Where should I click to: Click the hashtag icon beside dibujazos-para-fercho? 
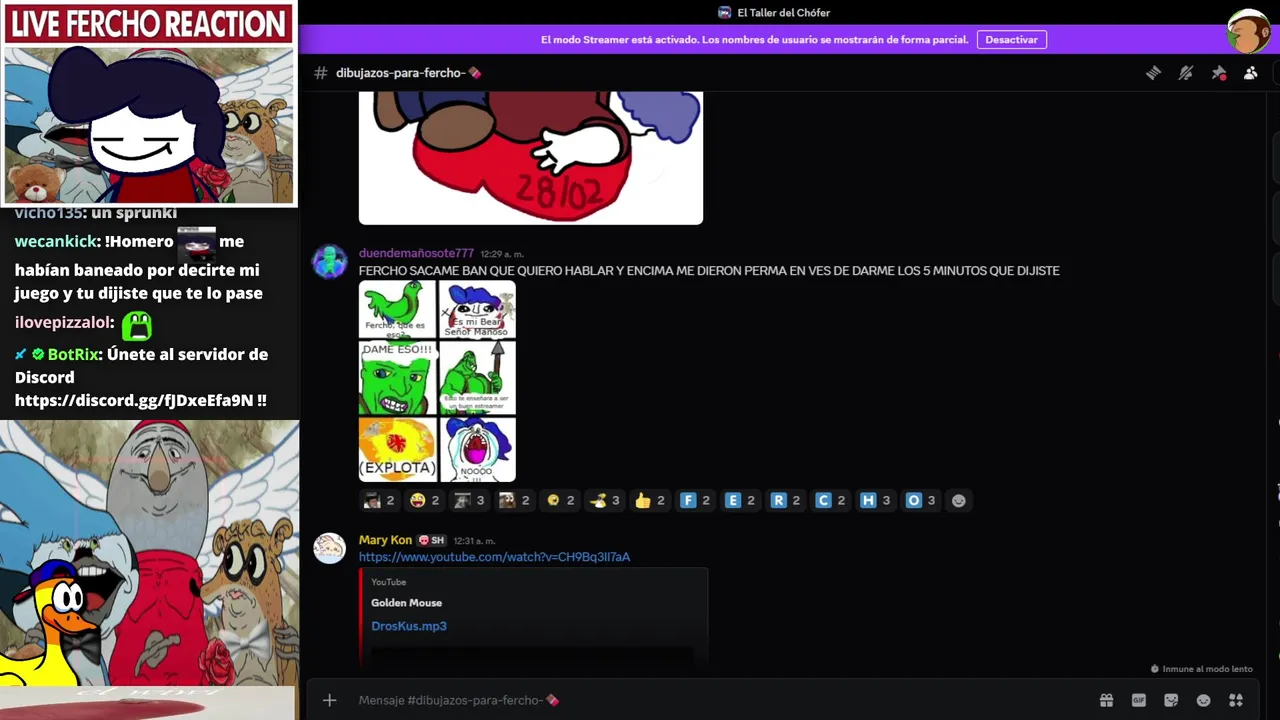321,73
